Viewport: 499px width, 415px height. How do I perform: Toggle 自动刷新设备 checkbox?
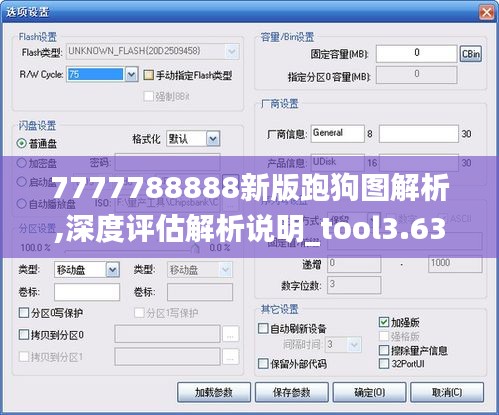point(263,329)
